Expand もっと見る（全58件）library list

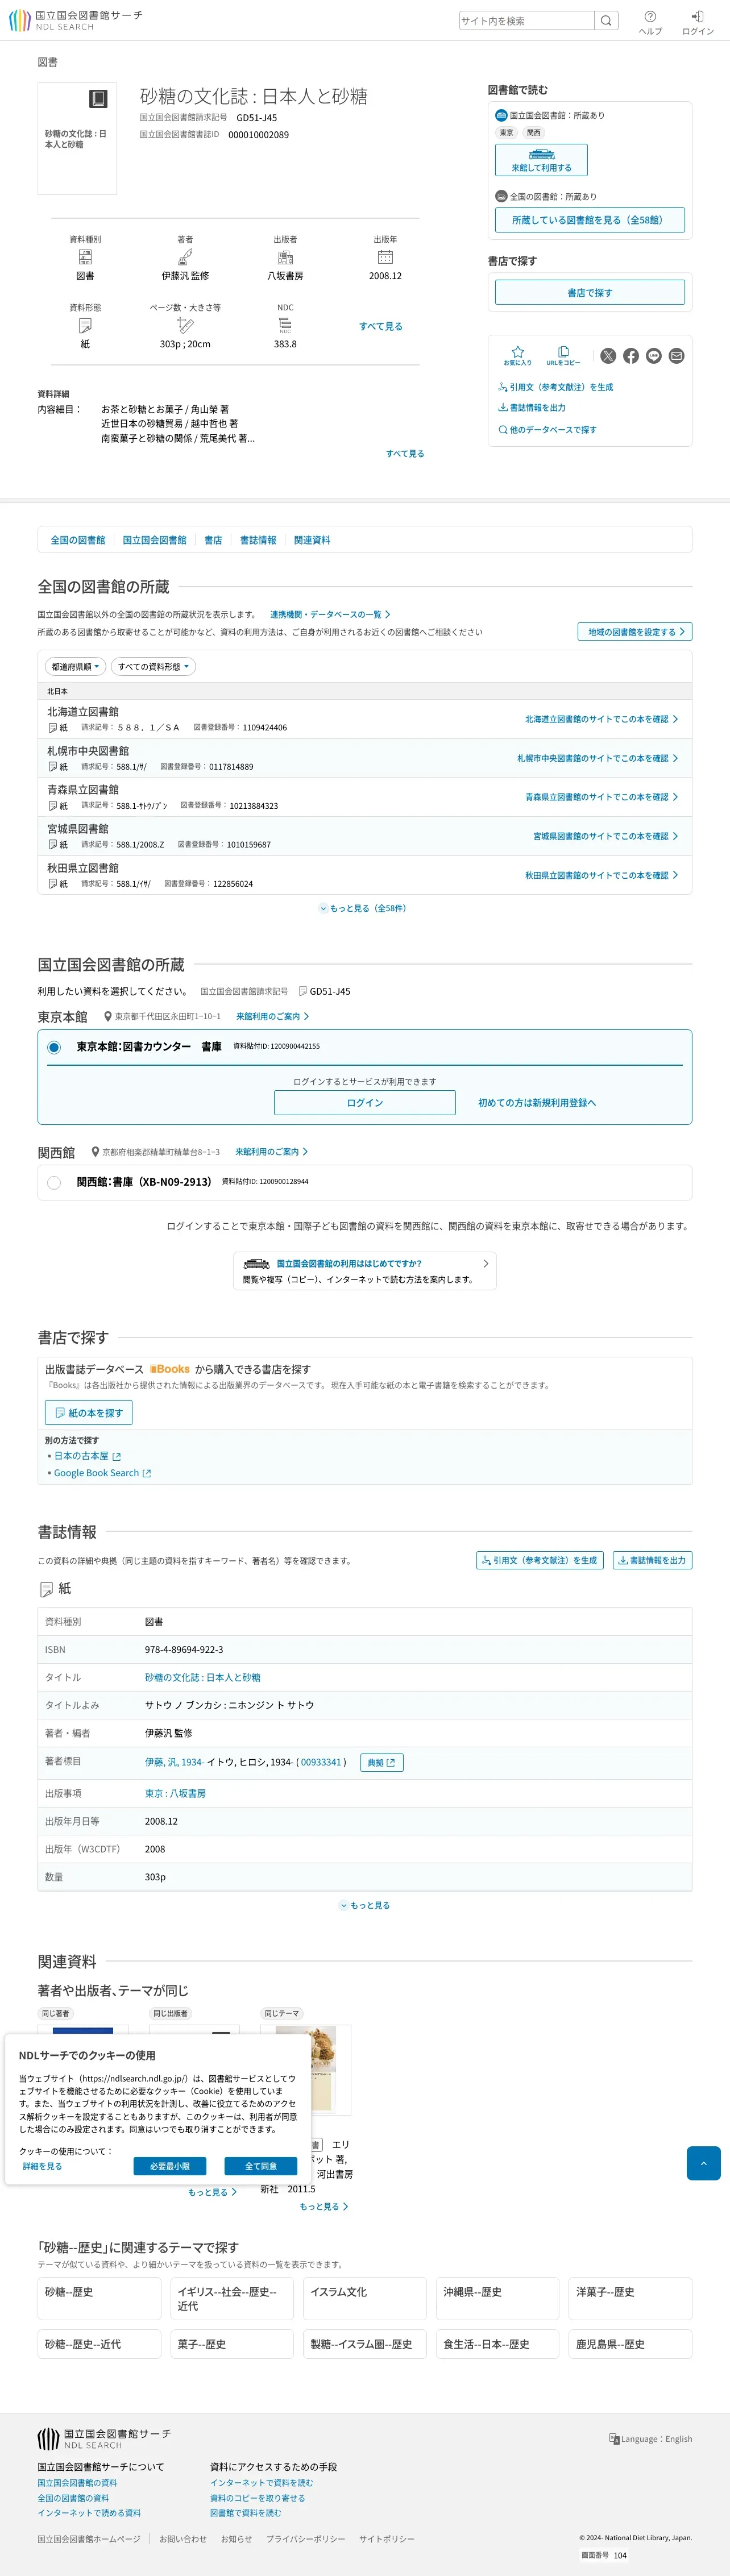click(363, 908)
